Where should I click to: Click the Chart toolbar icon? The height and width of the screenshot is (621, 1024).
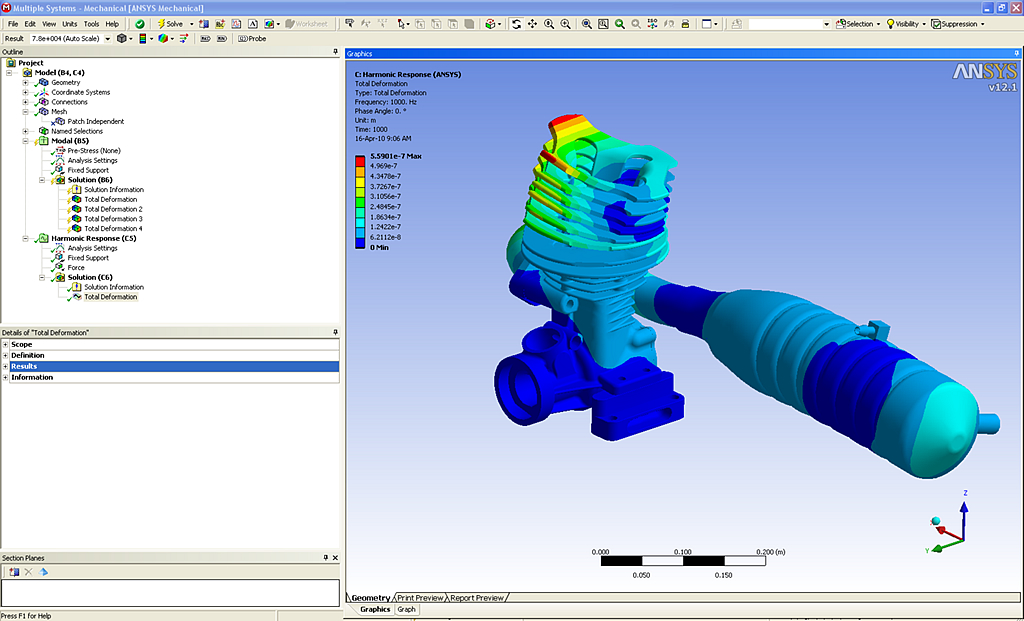pos(236,24)
